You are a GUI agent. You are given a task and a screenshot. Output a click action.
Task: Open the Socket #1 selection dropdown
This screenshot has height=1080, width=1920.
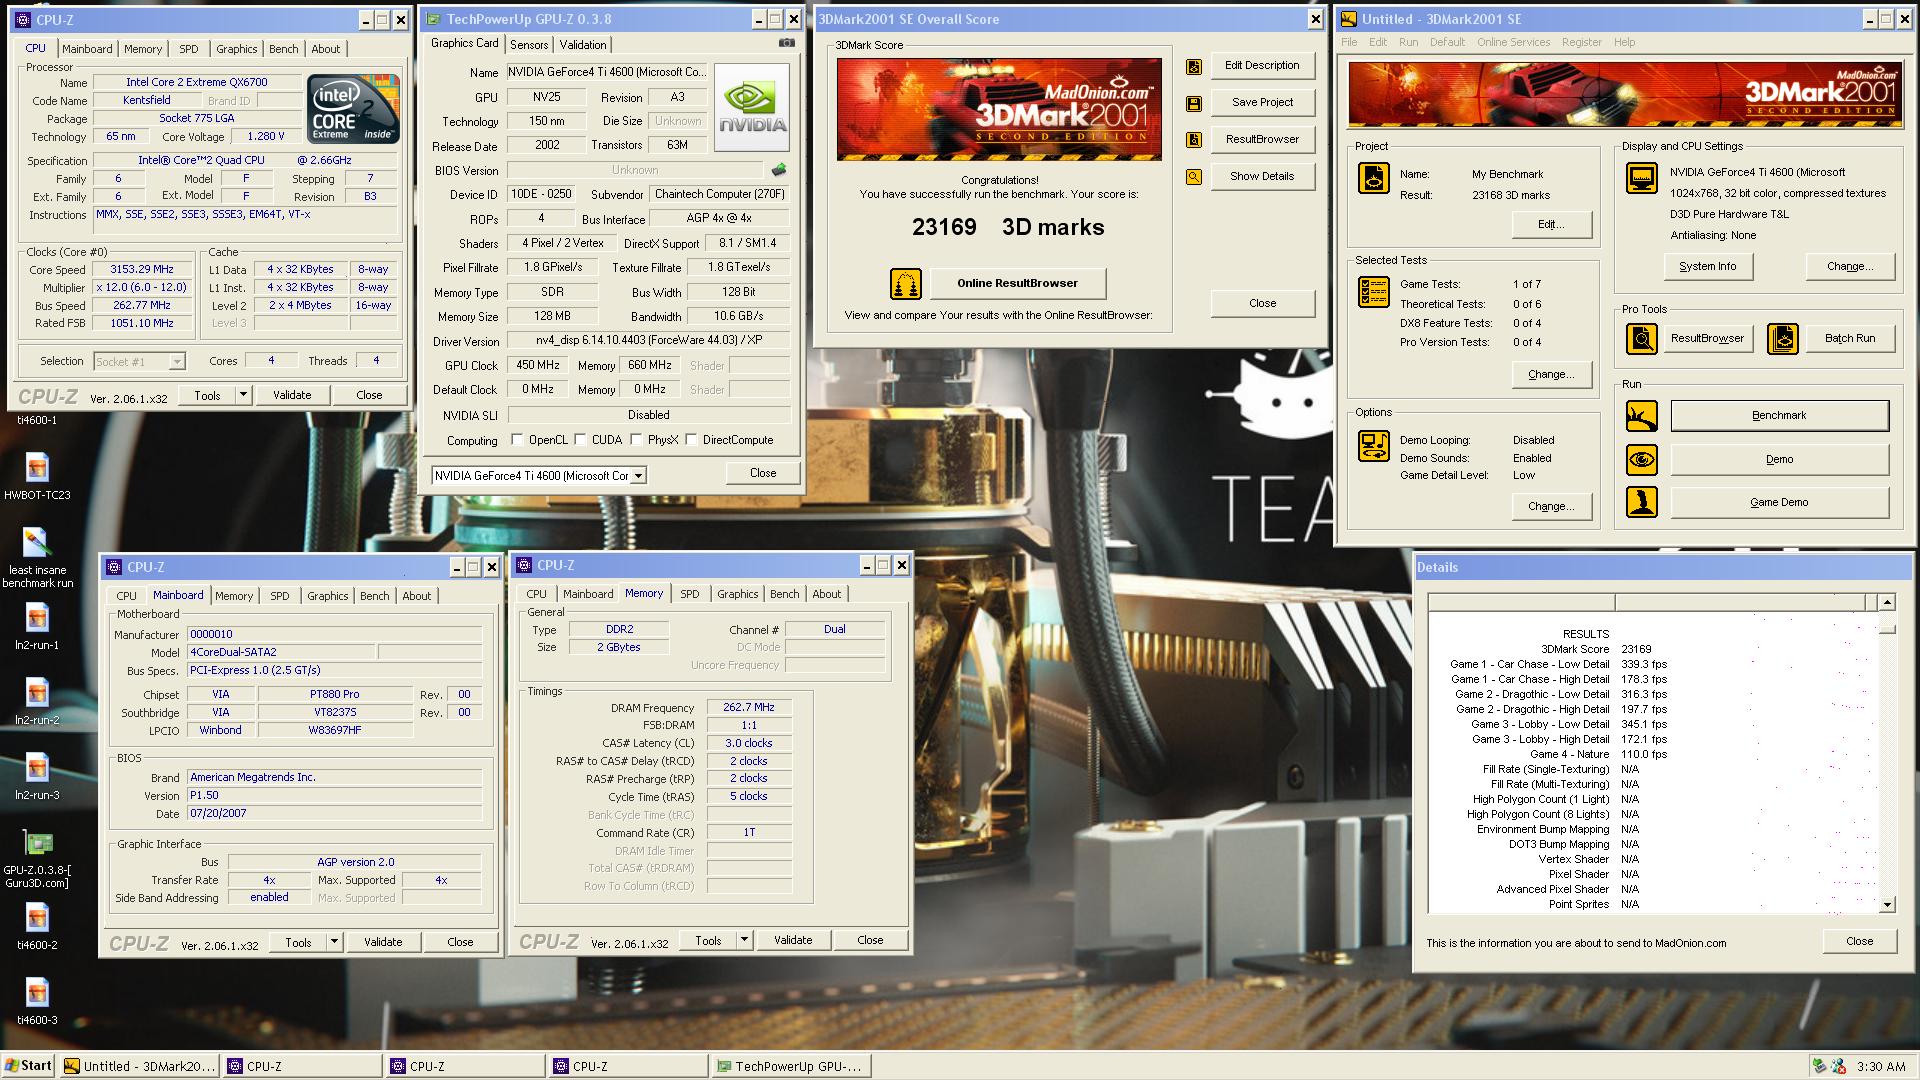(x=177, y=362)
